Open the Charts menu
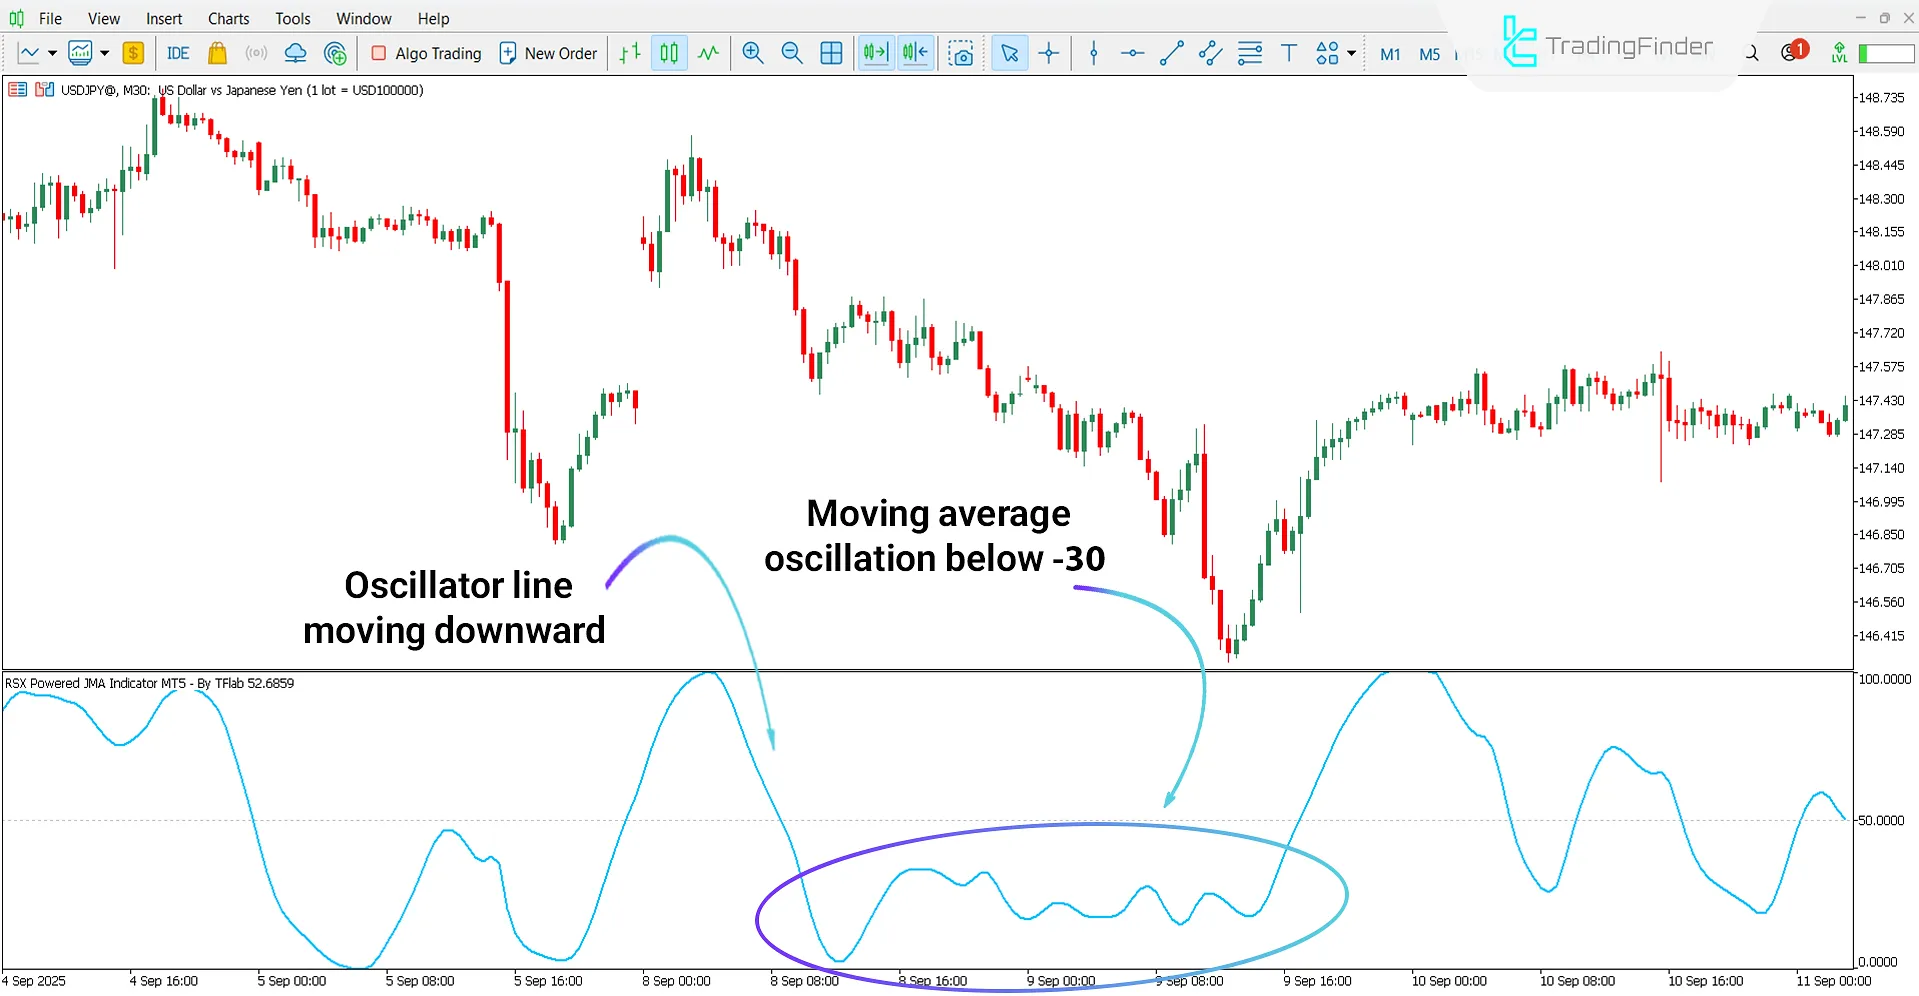This screenshot has width=1919, height=996. pyautogui.click(x=228, y=18)
